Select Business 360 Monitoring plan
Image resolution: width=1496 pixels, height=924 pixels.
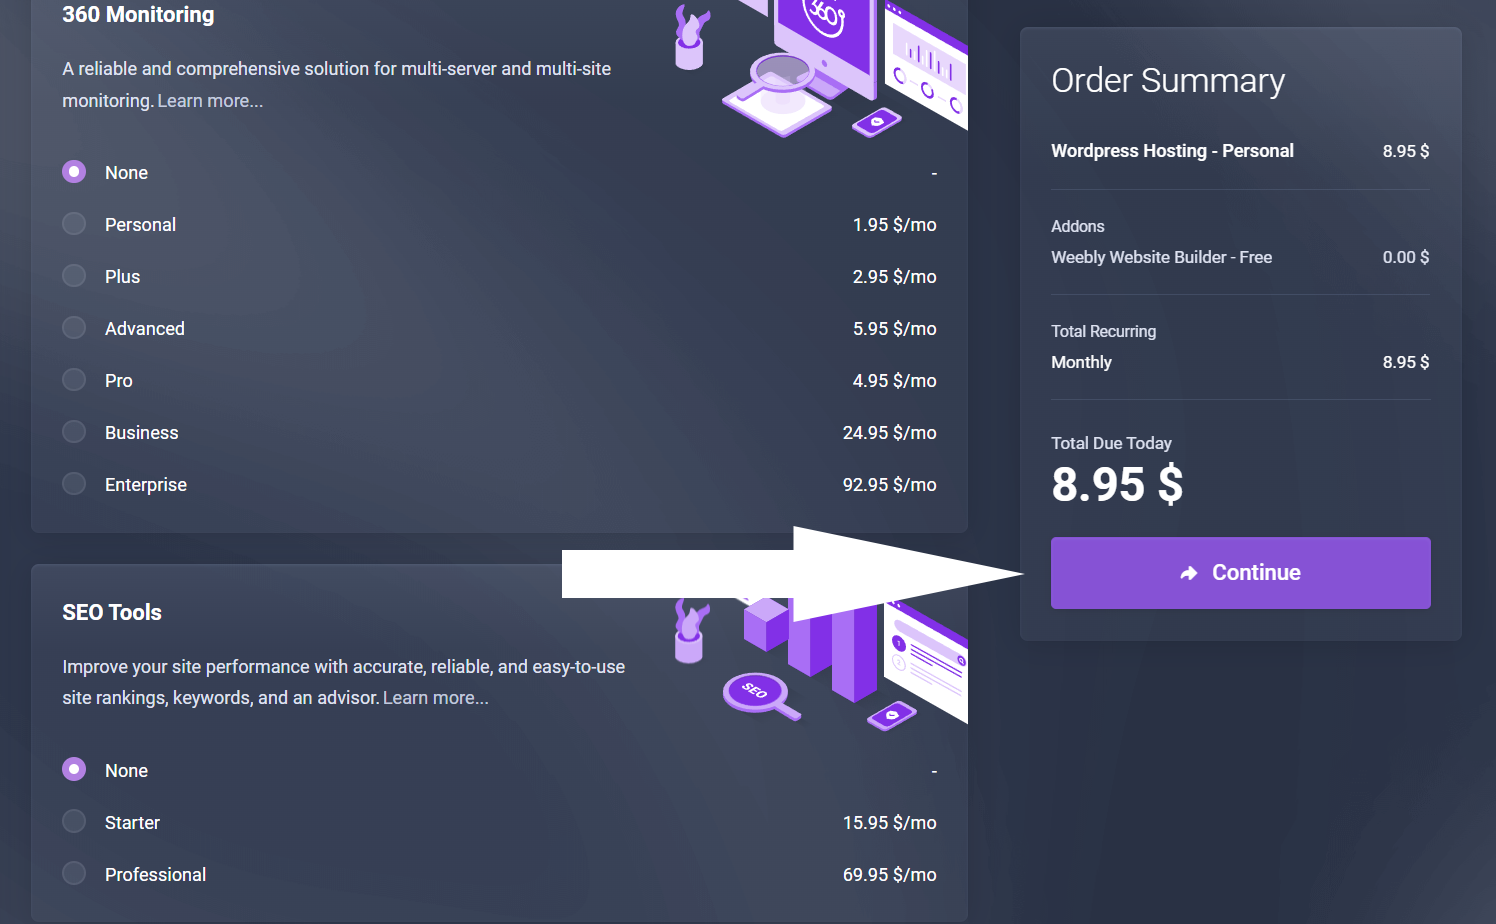[74, 432]
